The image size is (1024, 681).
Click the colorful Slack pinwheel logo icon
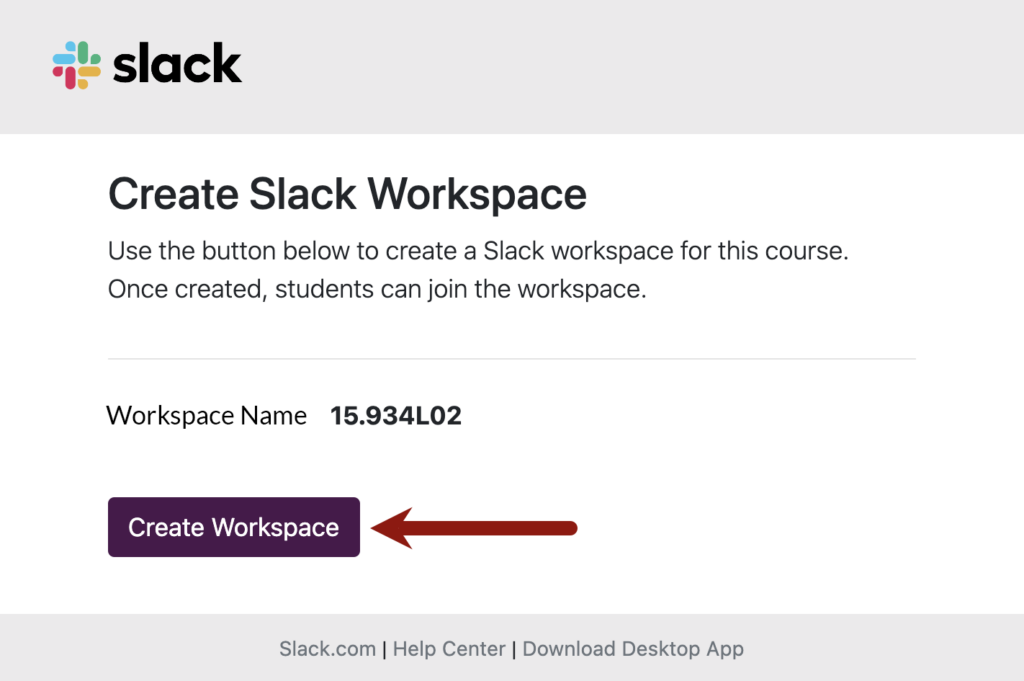[75, 64]
